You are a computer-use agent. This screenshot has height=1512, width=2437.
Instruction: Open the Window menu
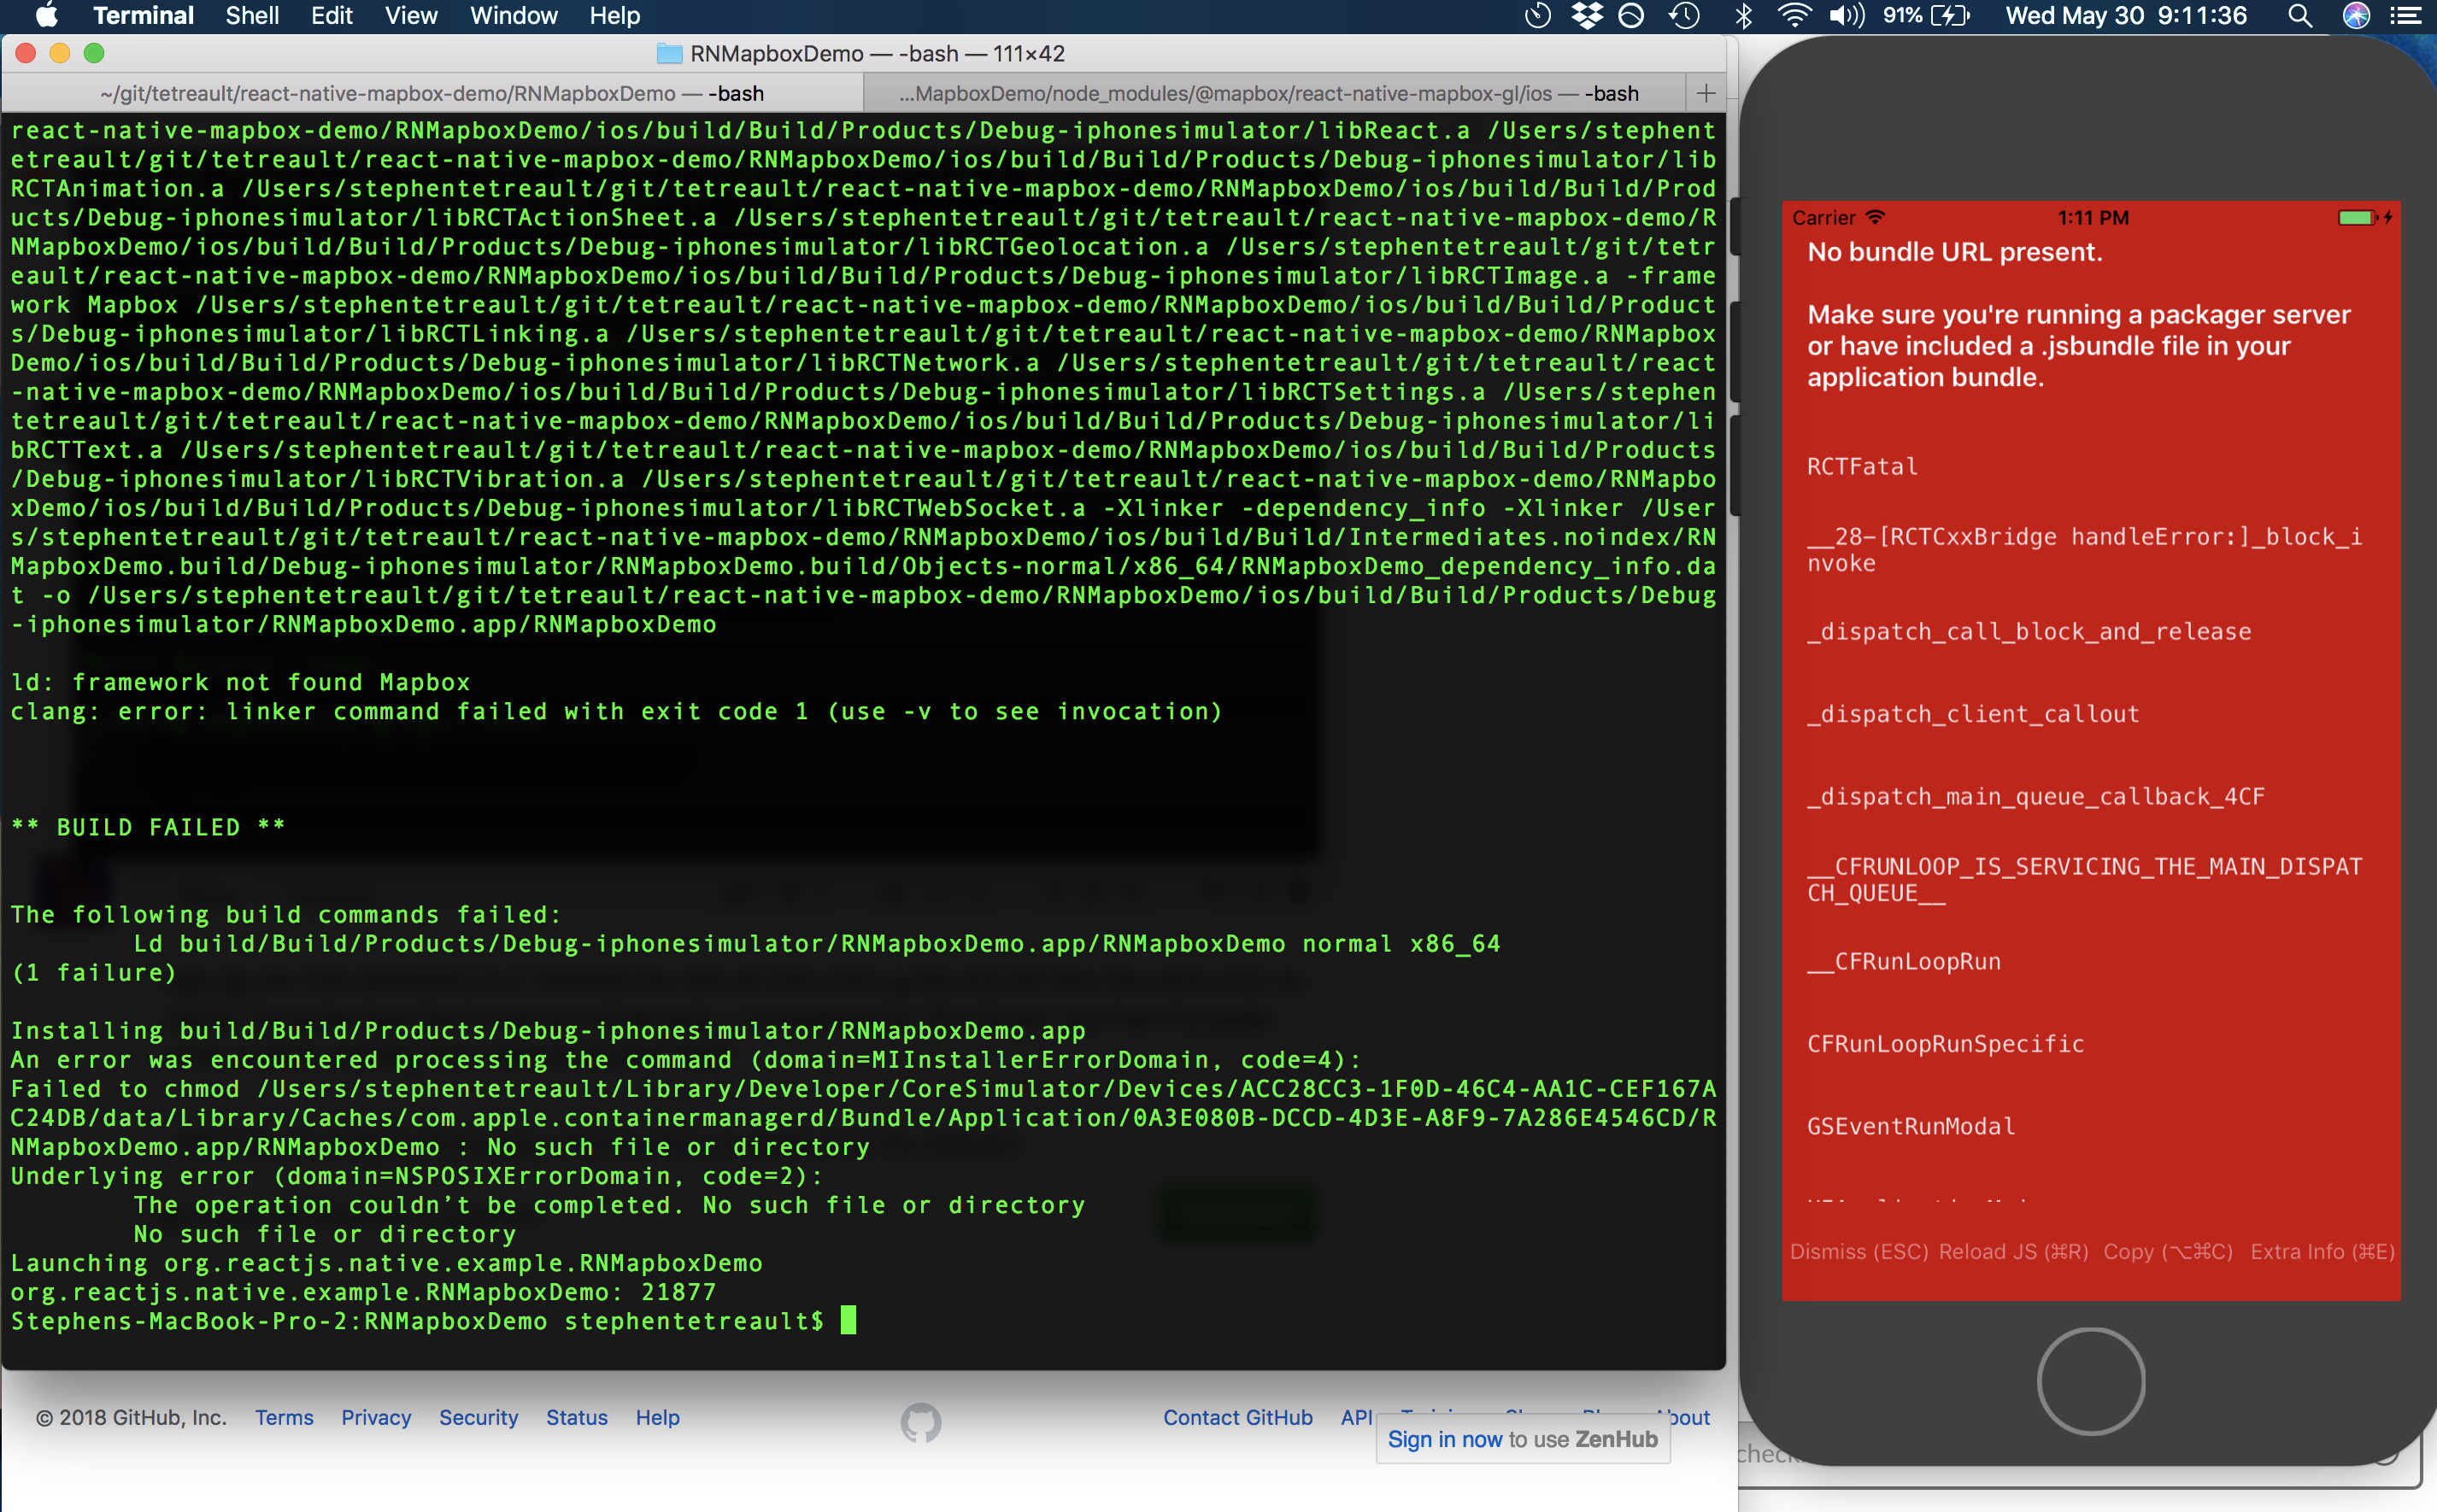pyautogui.click(x=513, y=15)
